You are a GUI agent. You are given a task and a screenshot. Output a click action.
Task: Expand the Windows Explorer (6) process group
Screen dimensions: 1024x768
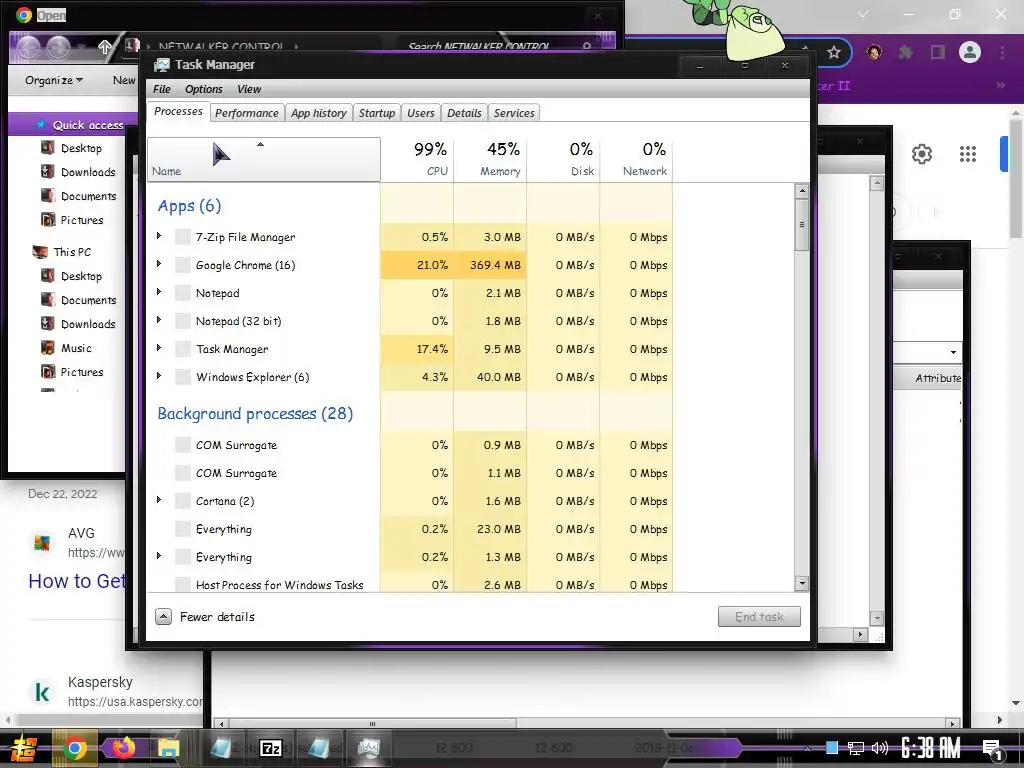(159, 376)
